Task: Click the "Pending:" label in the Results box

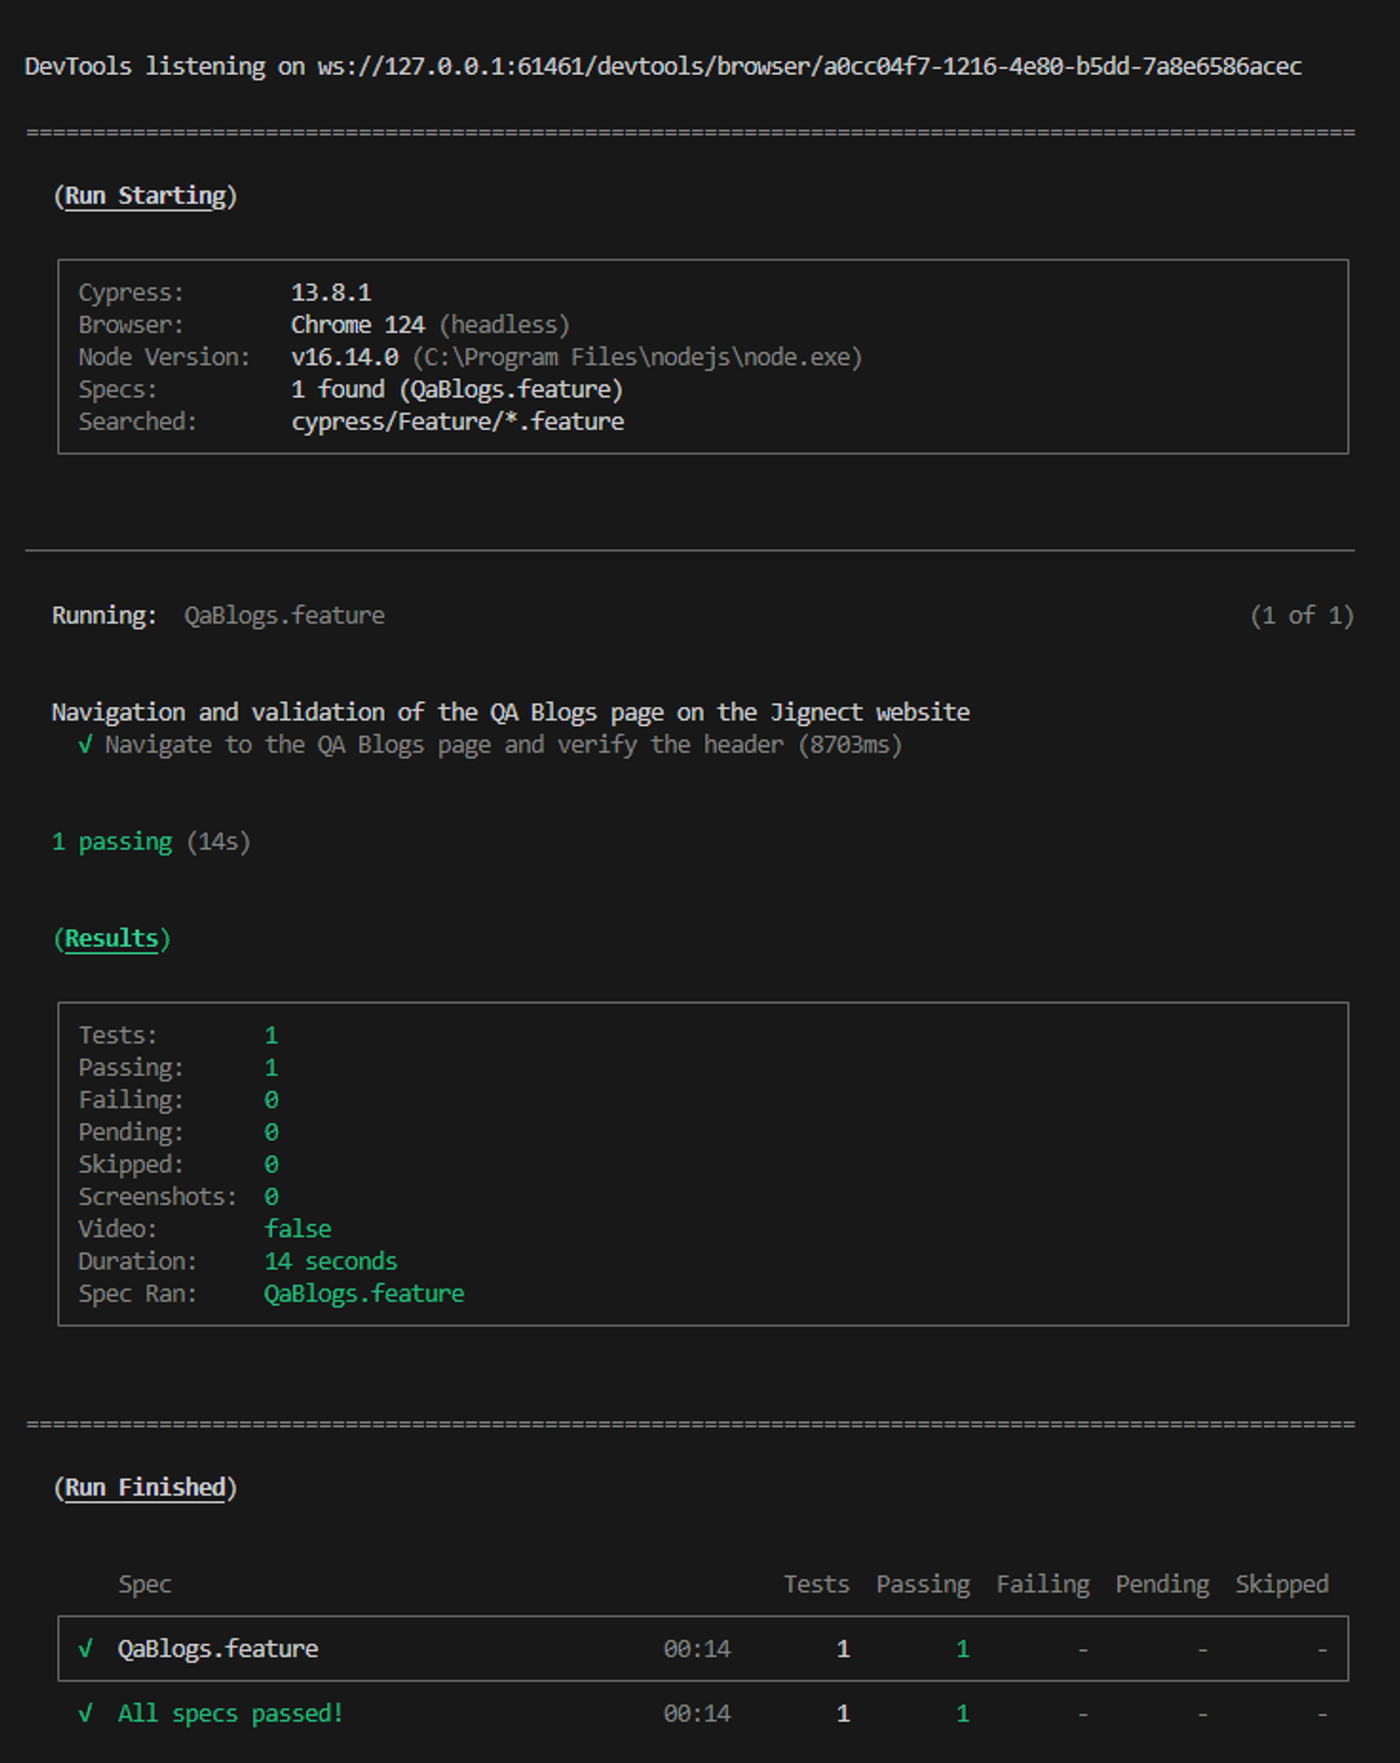Action: (131, 1132)
